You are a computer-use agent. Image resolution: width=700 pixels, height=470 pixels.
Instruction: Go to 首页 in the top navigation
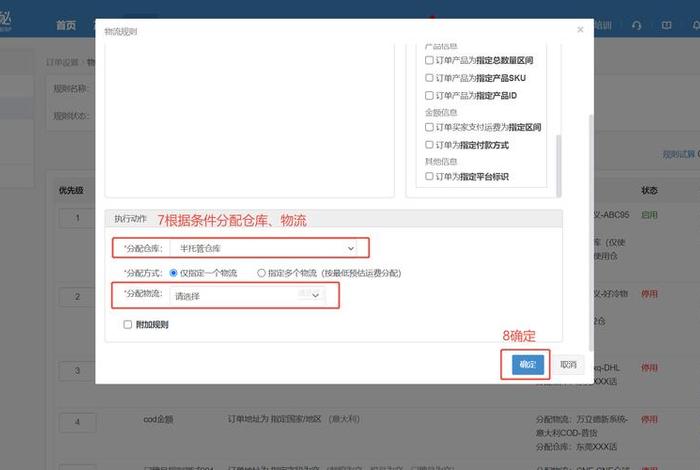click(x=66, y=25)
